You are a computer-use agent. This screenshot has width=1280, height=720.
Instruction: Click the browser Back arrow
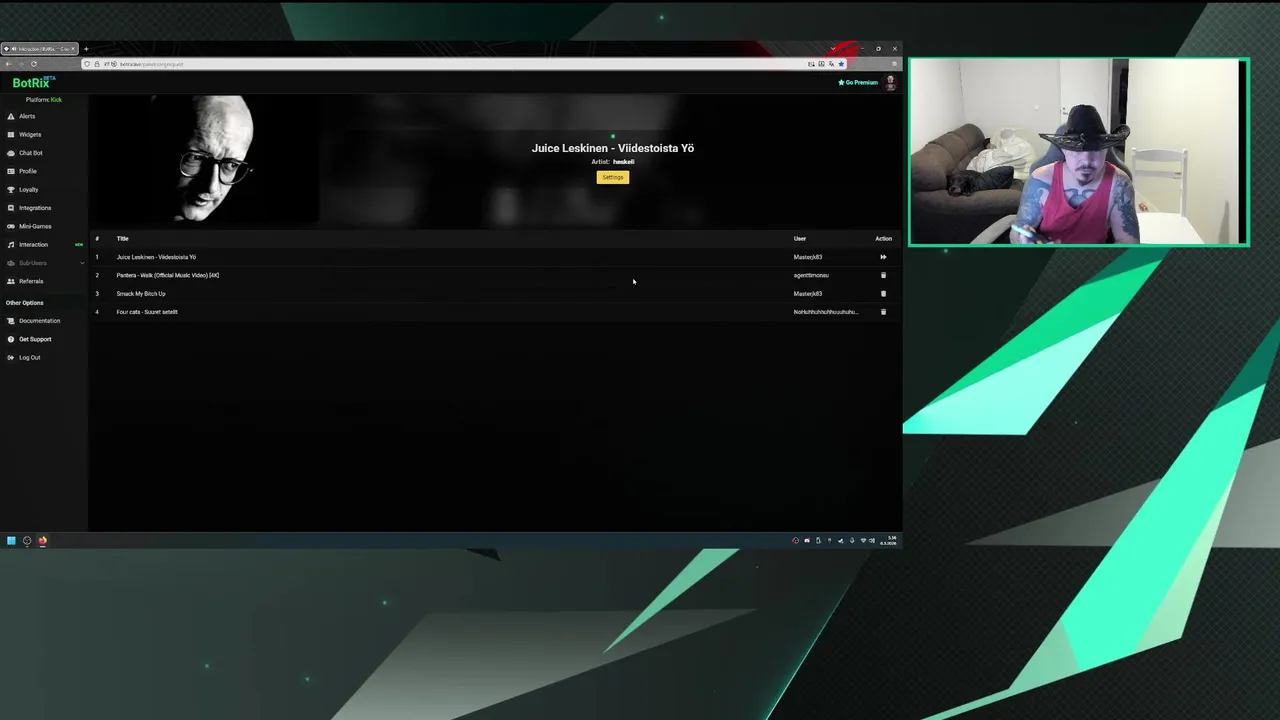(8, 64)
